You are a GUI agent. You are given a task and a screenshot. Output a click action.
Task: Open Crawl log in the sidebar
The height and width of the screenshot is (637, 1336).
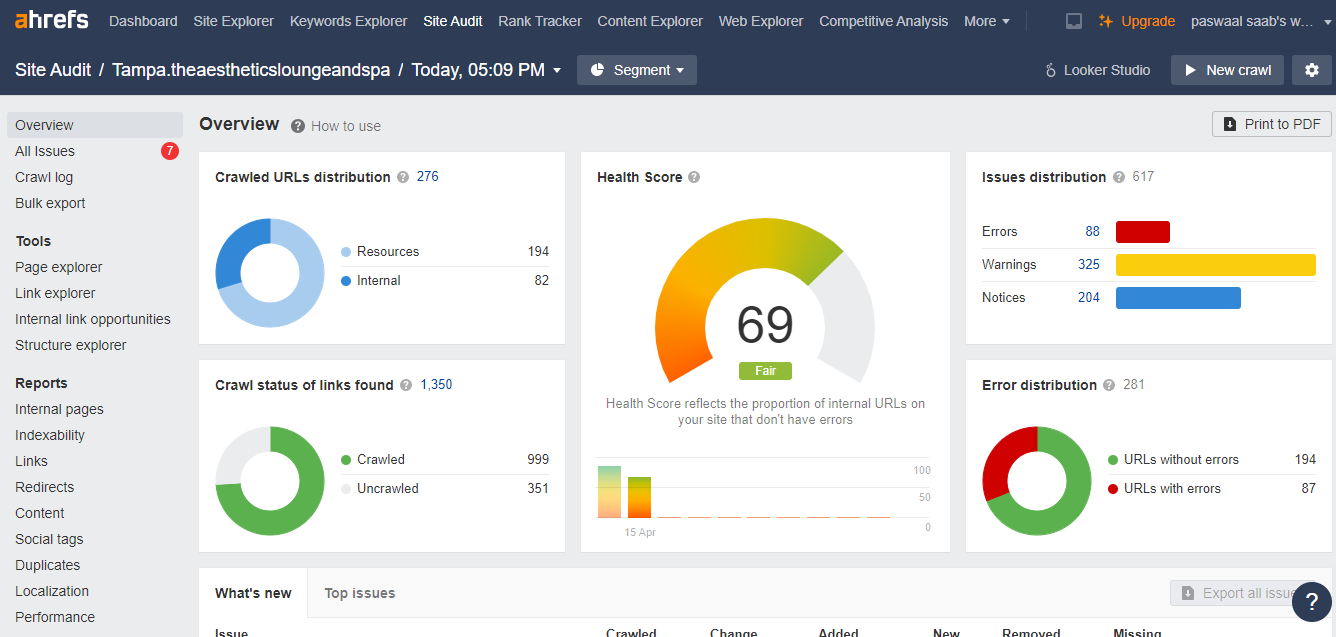[44, 177]
